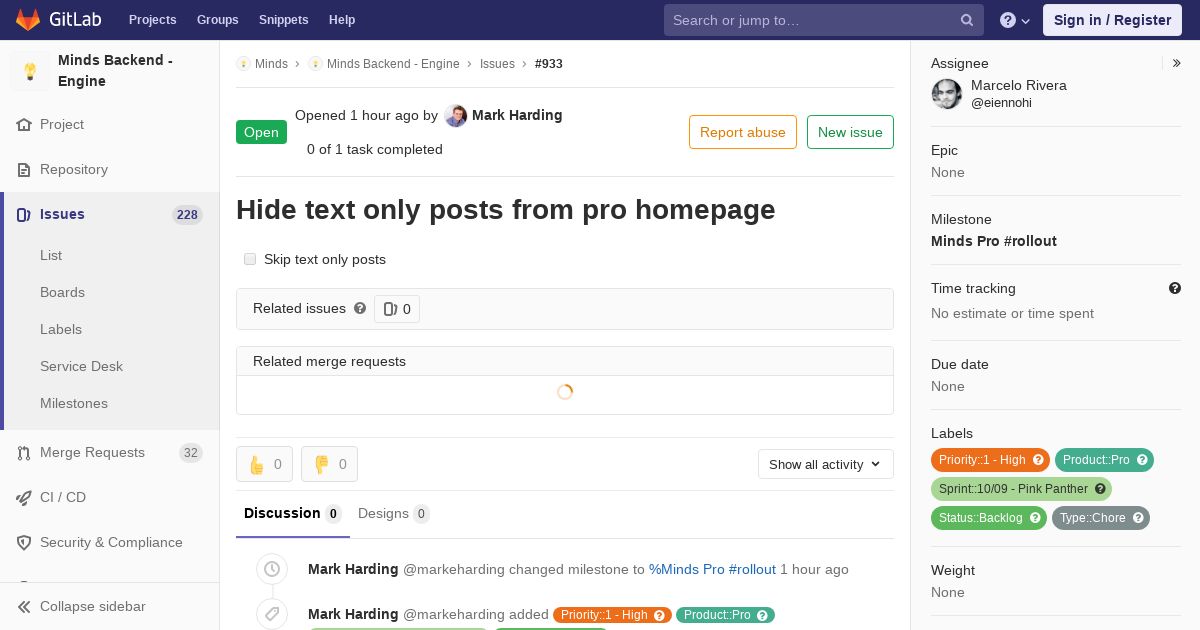Viewport: 1200px width, 630px height.
Task: Click the Repository file icon
Action: point(24,170)
